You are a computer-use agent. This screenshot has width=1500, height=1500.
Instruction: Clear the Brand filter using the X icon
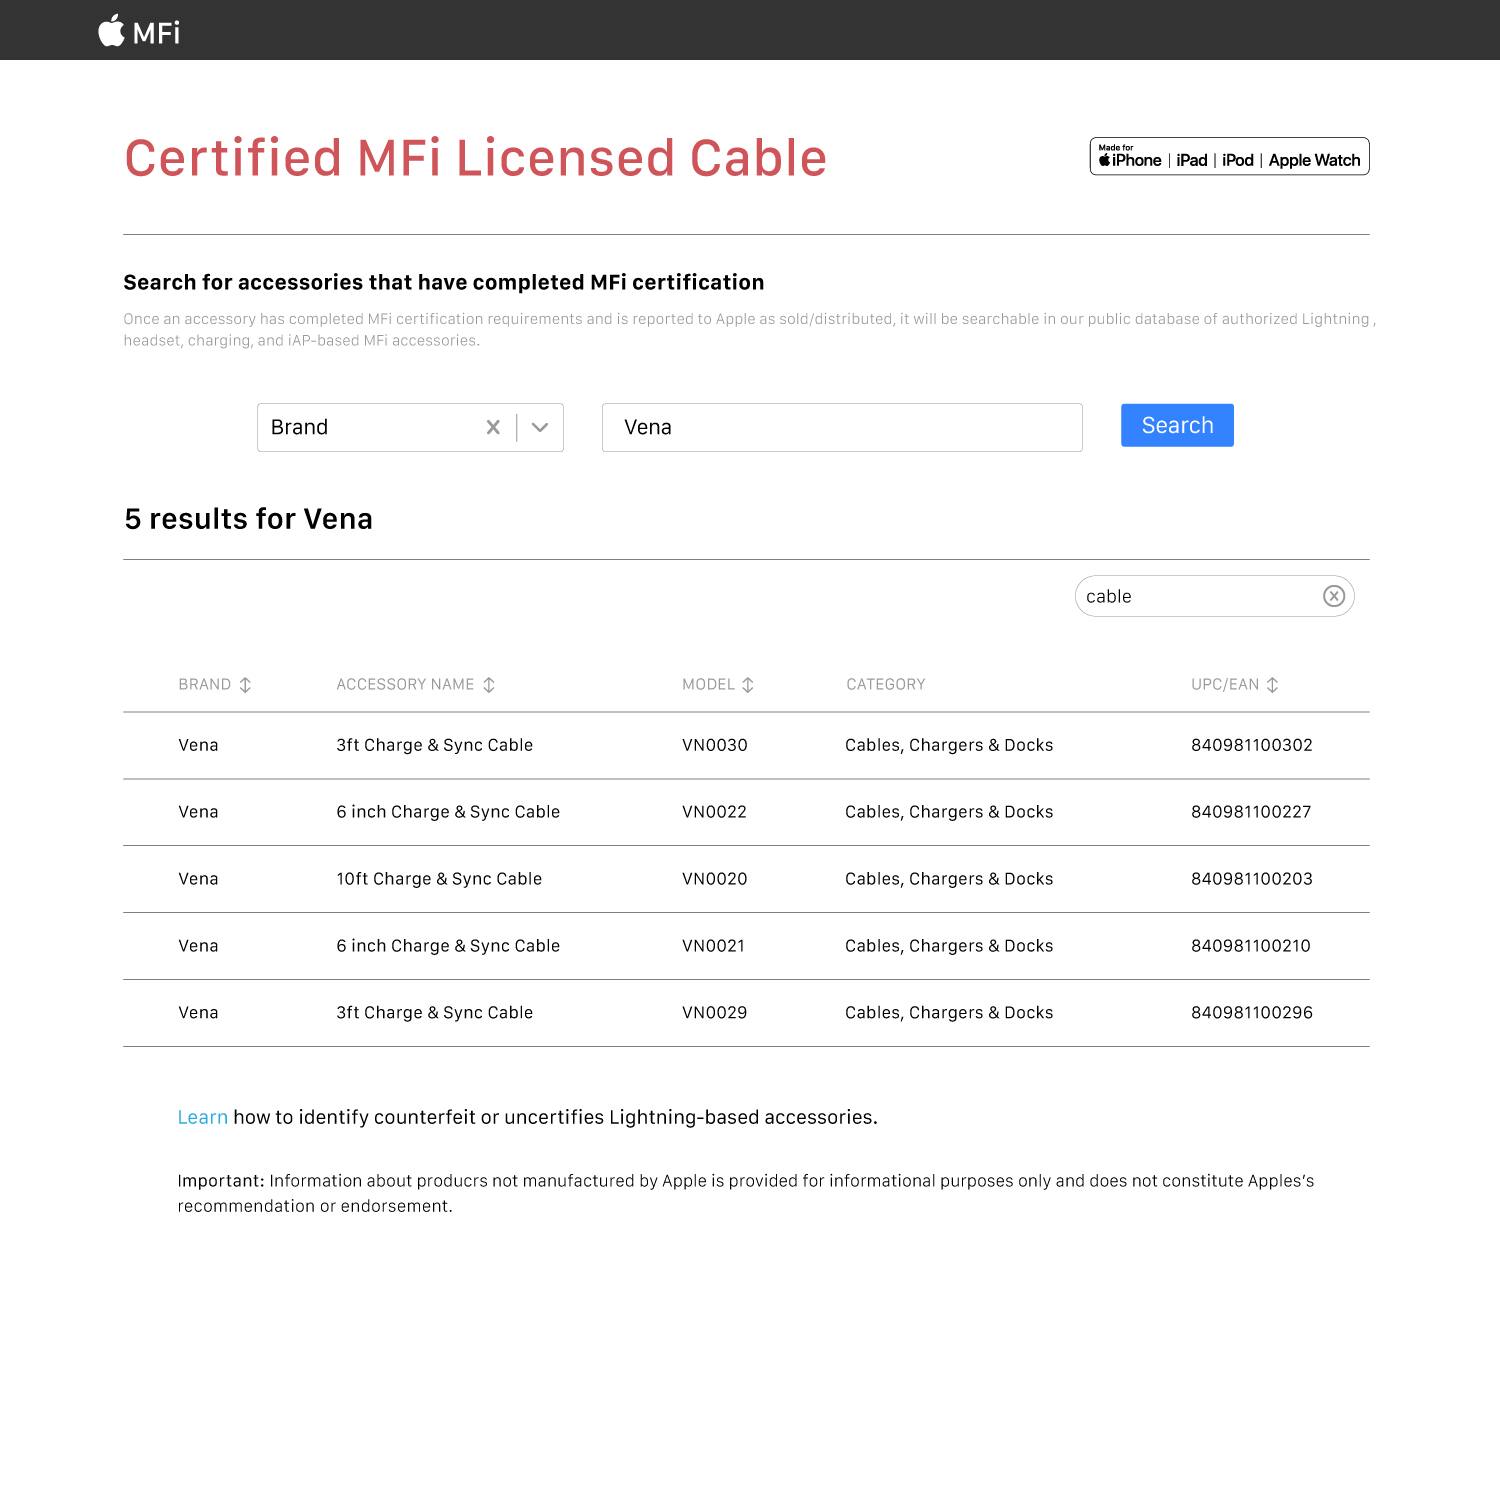pyautogui.click(x=493, y=427)
